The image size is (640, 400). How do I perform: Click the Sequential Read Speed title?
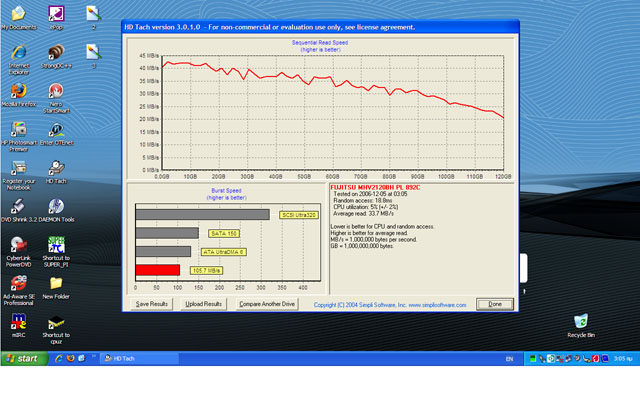pyautogui.click(x=320, y=42)
